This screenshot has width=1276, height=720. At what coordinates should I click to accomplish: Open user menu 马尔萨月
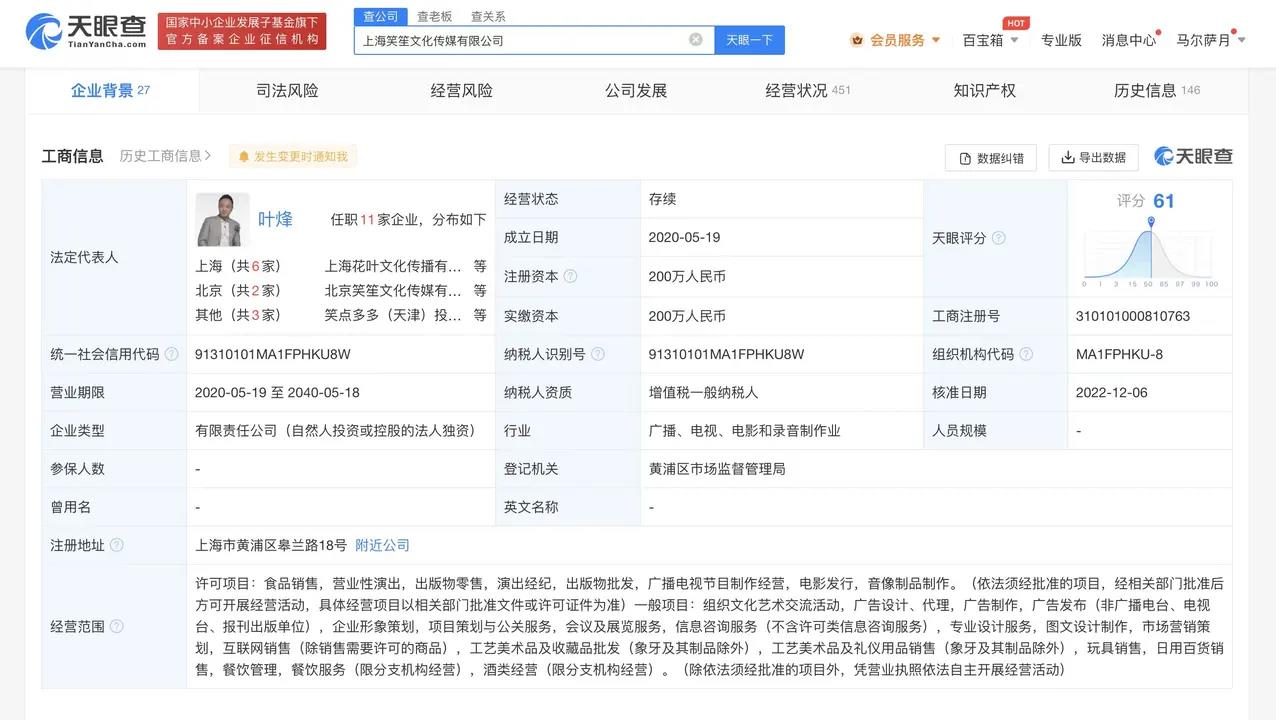tap(1210, 40)
